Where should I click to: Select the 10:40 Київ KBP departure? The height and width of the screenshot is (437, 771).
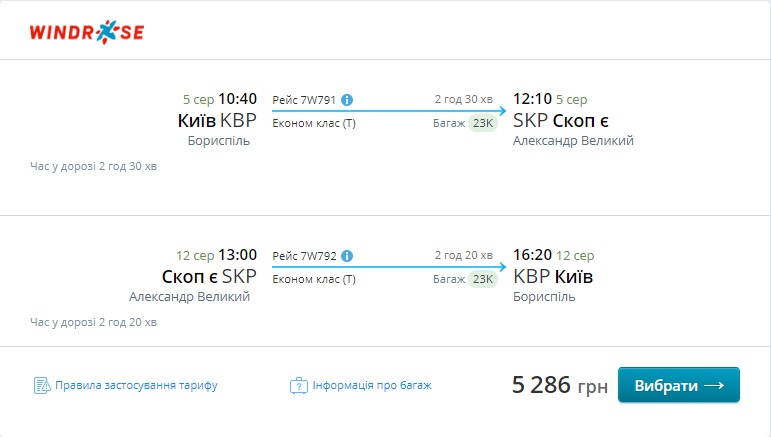click(237, 99)
